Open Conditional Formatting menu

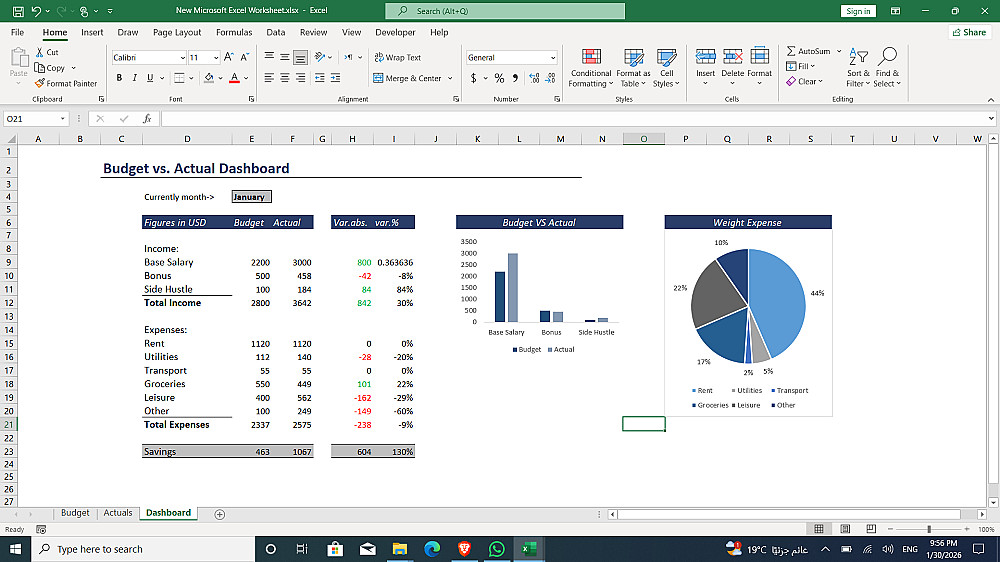[x=591, y=68]
